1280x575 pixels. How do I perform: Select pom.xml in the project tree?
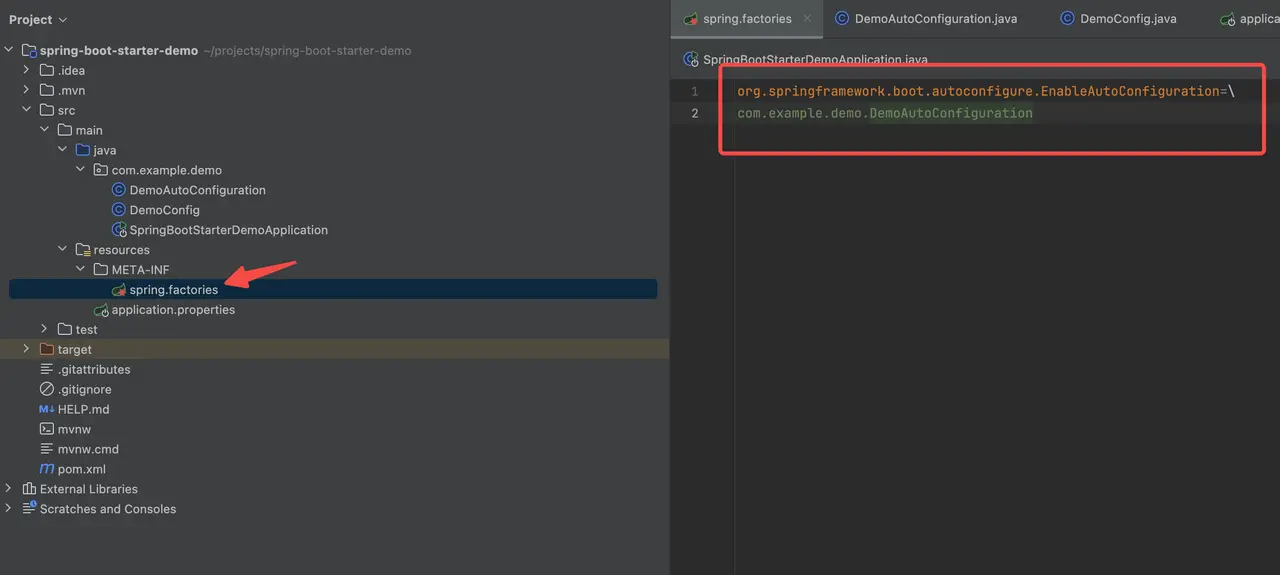81,469
